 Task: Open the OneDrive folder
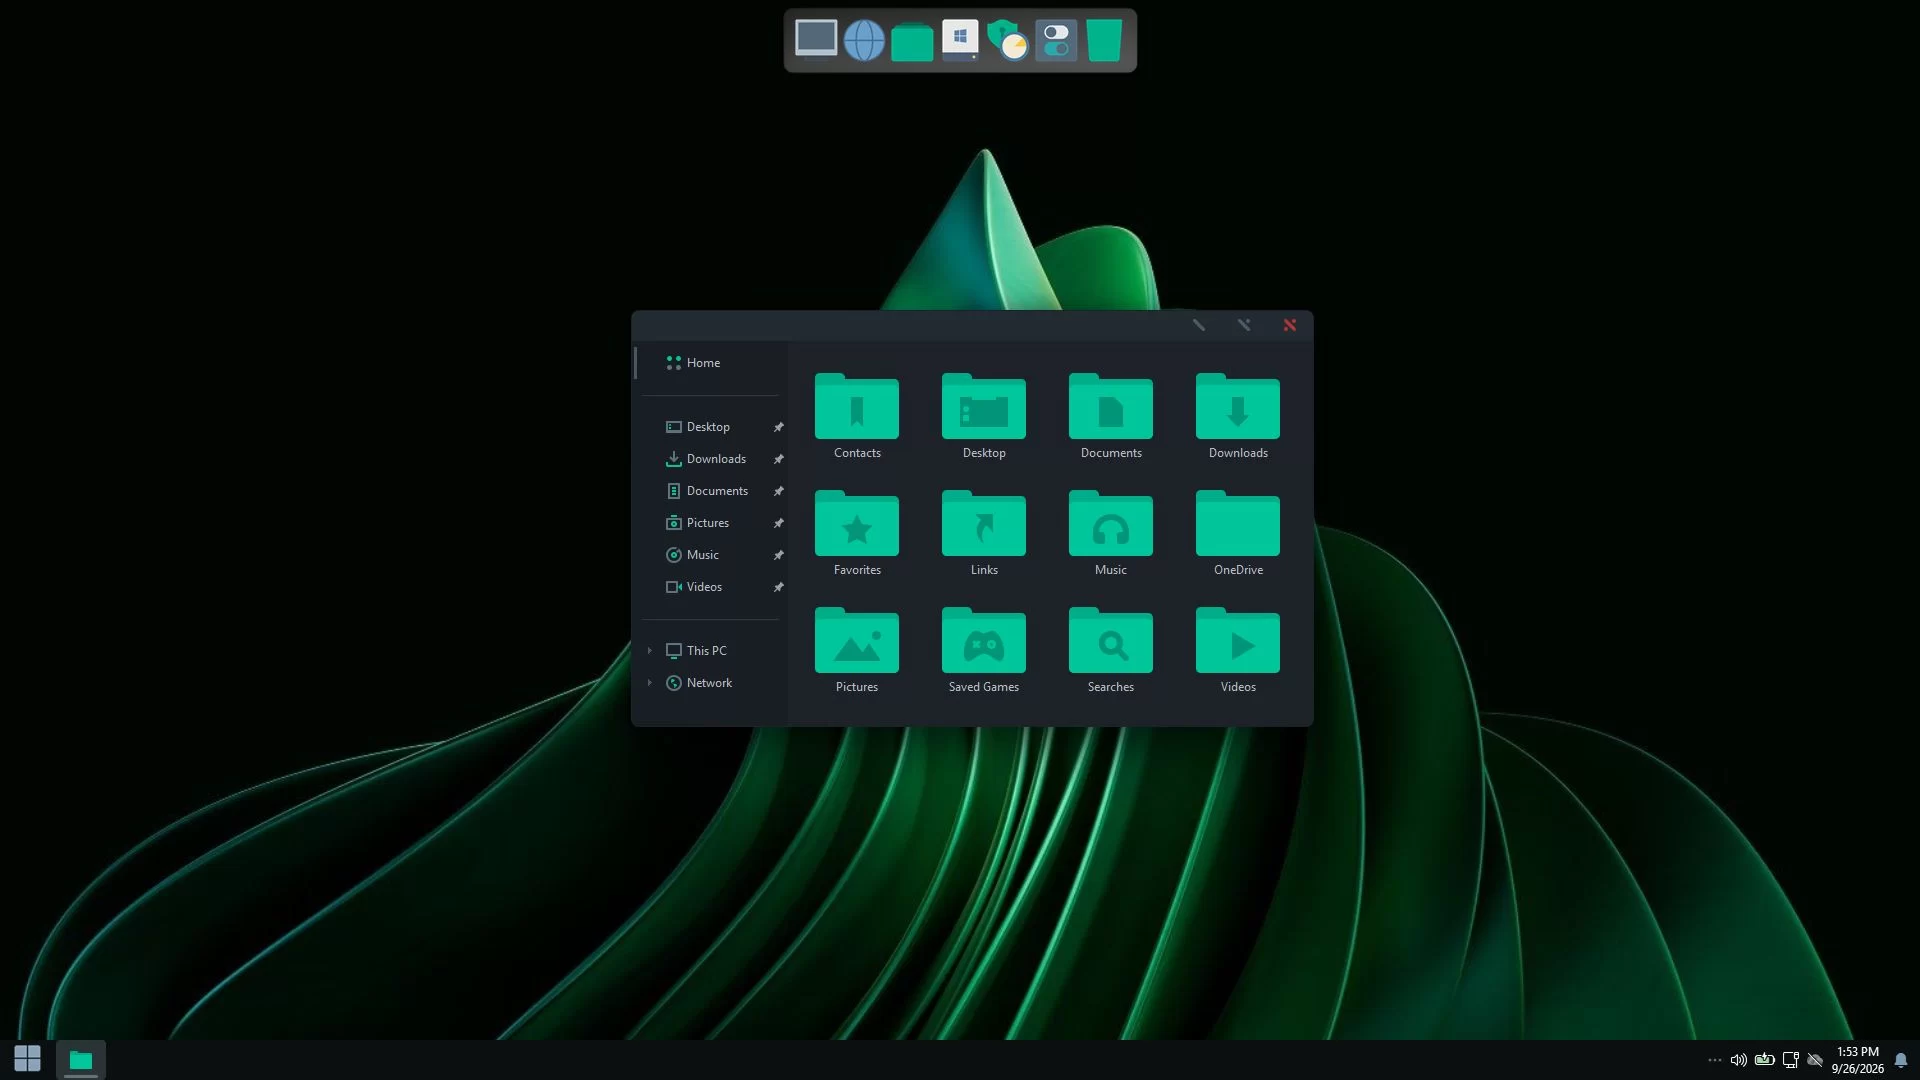pos(1238,534)
